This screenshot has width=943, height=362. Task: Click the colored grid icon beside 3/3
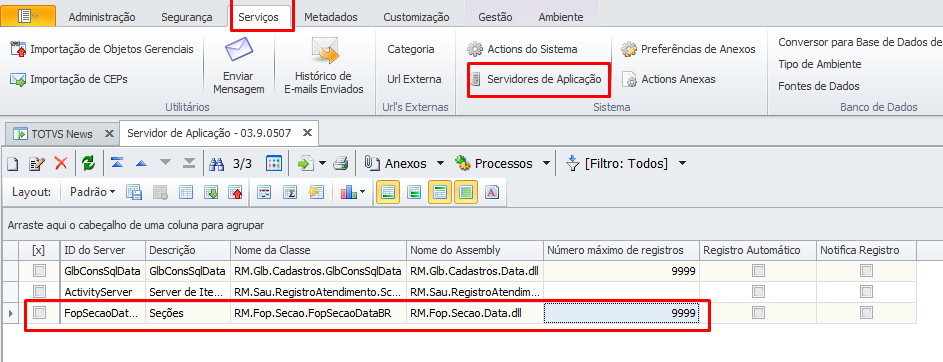(274, 163)
